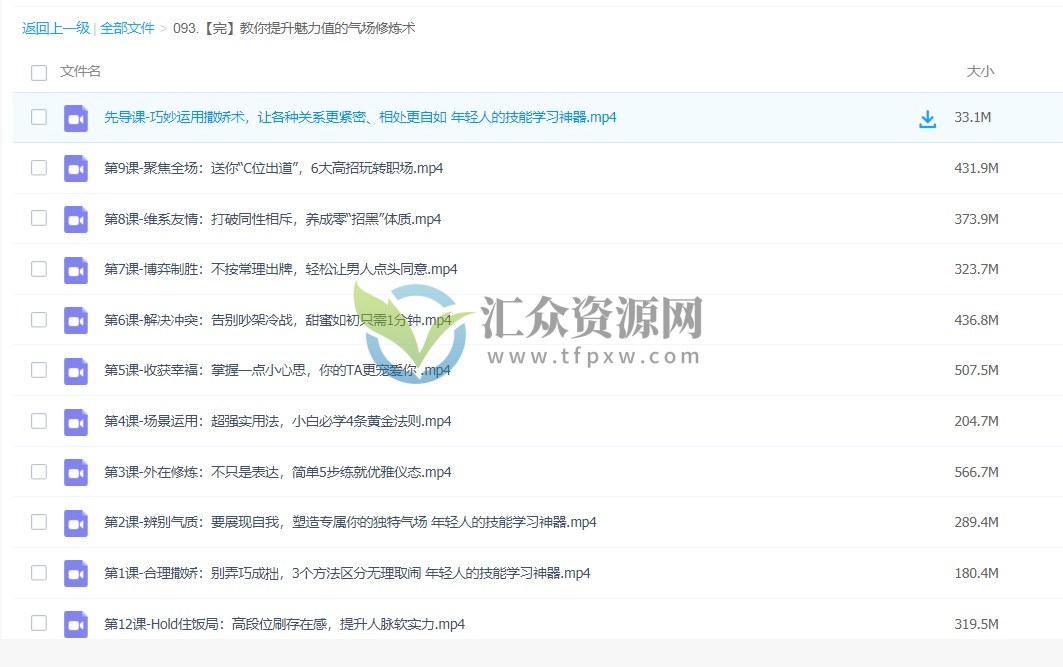Open 返回上一级 breadcrumb link

tap(53, 29)
